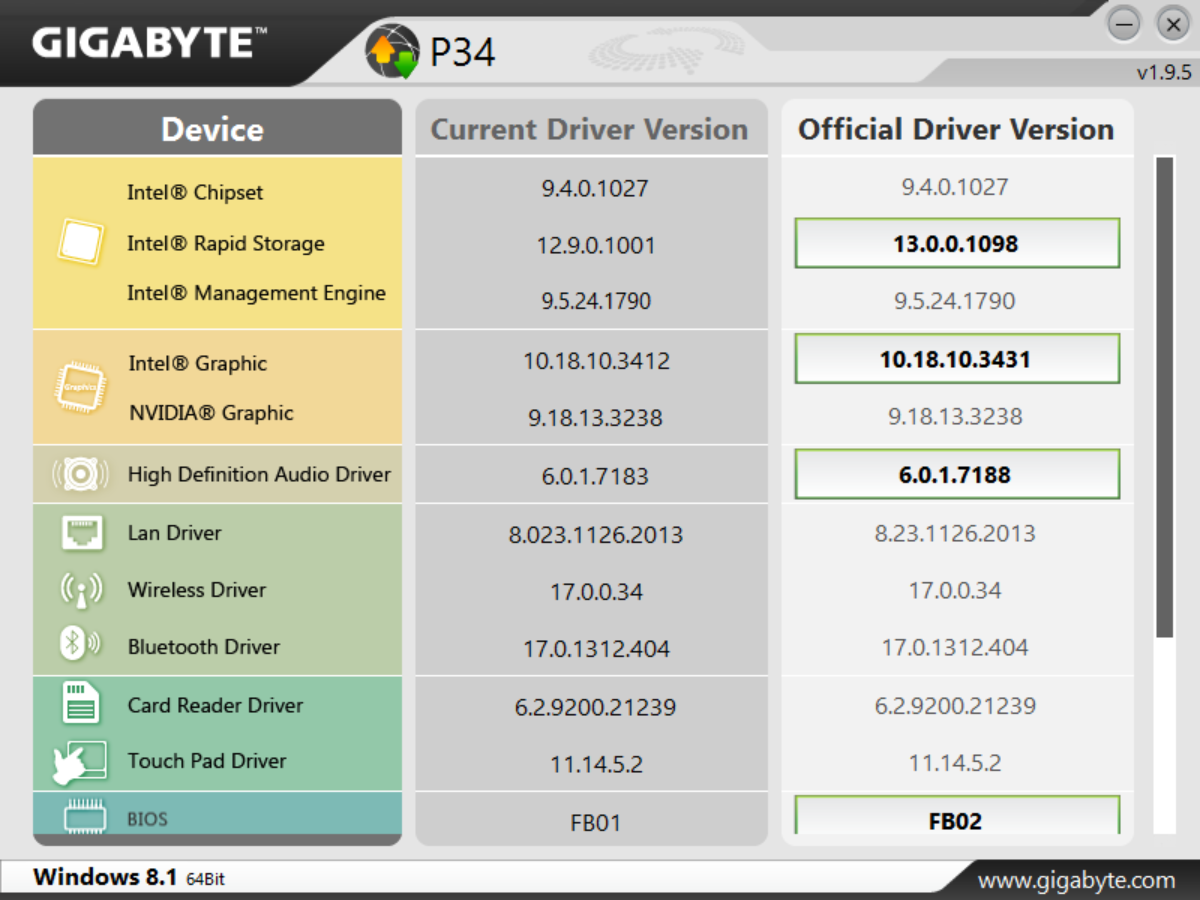Update BIOS to FB02
This screenshot has width=1200, height=900.
(x=957, y=817)
